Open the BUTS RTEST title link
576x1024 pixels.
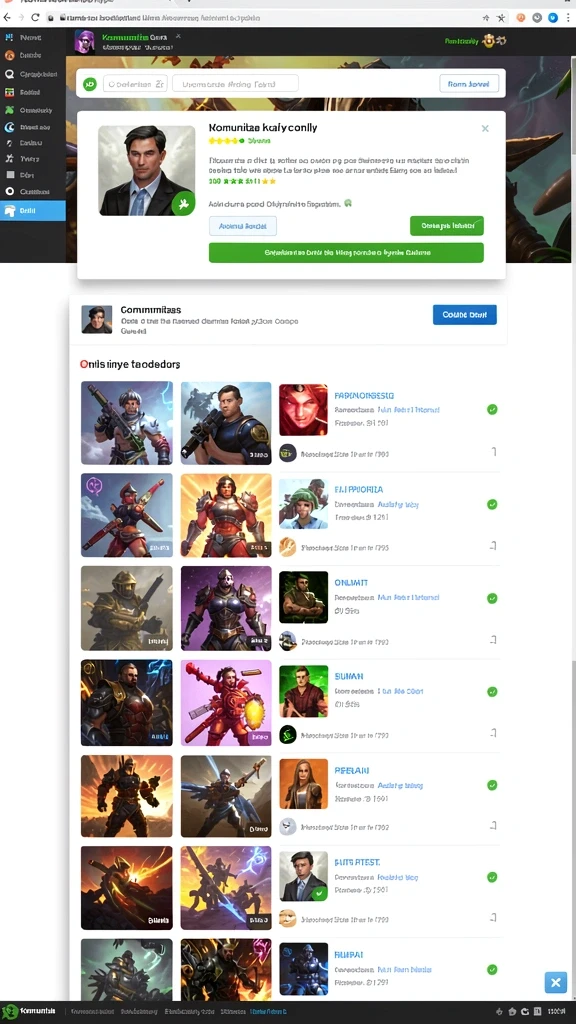[357, 862]
